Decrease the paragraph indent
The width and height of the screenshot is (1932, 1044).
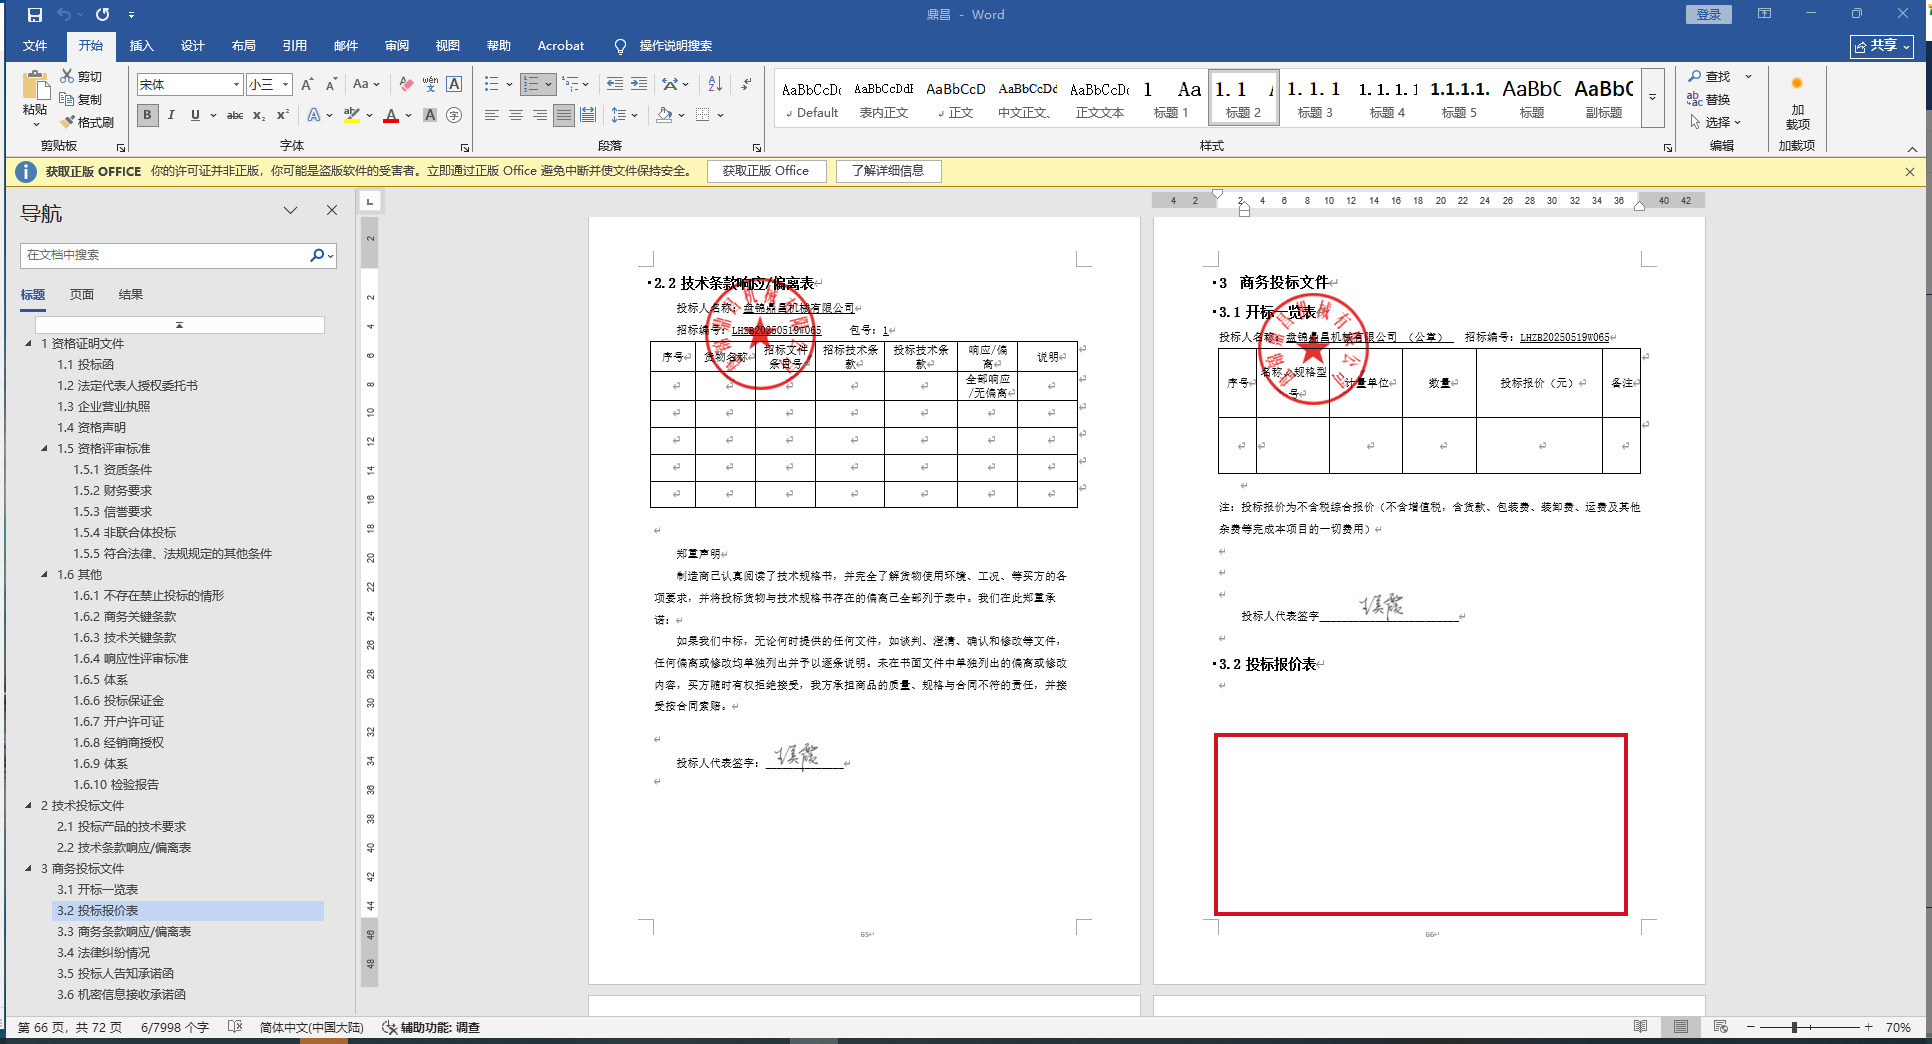pyautogui.click(x=614, y=84)
